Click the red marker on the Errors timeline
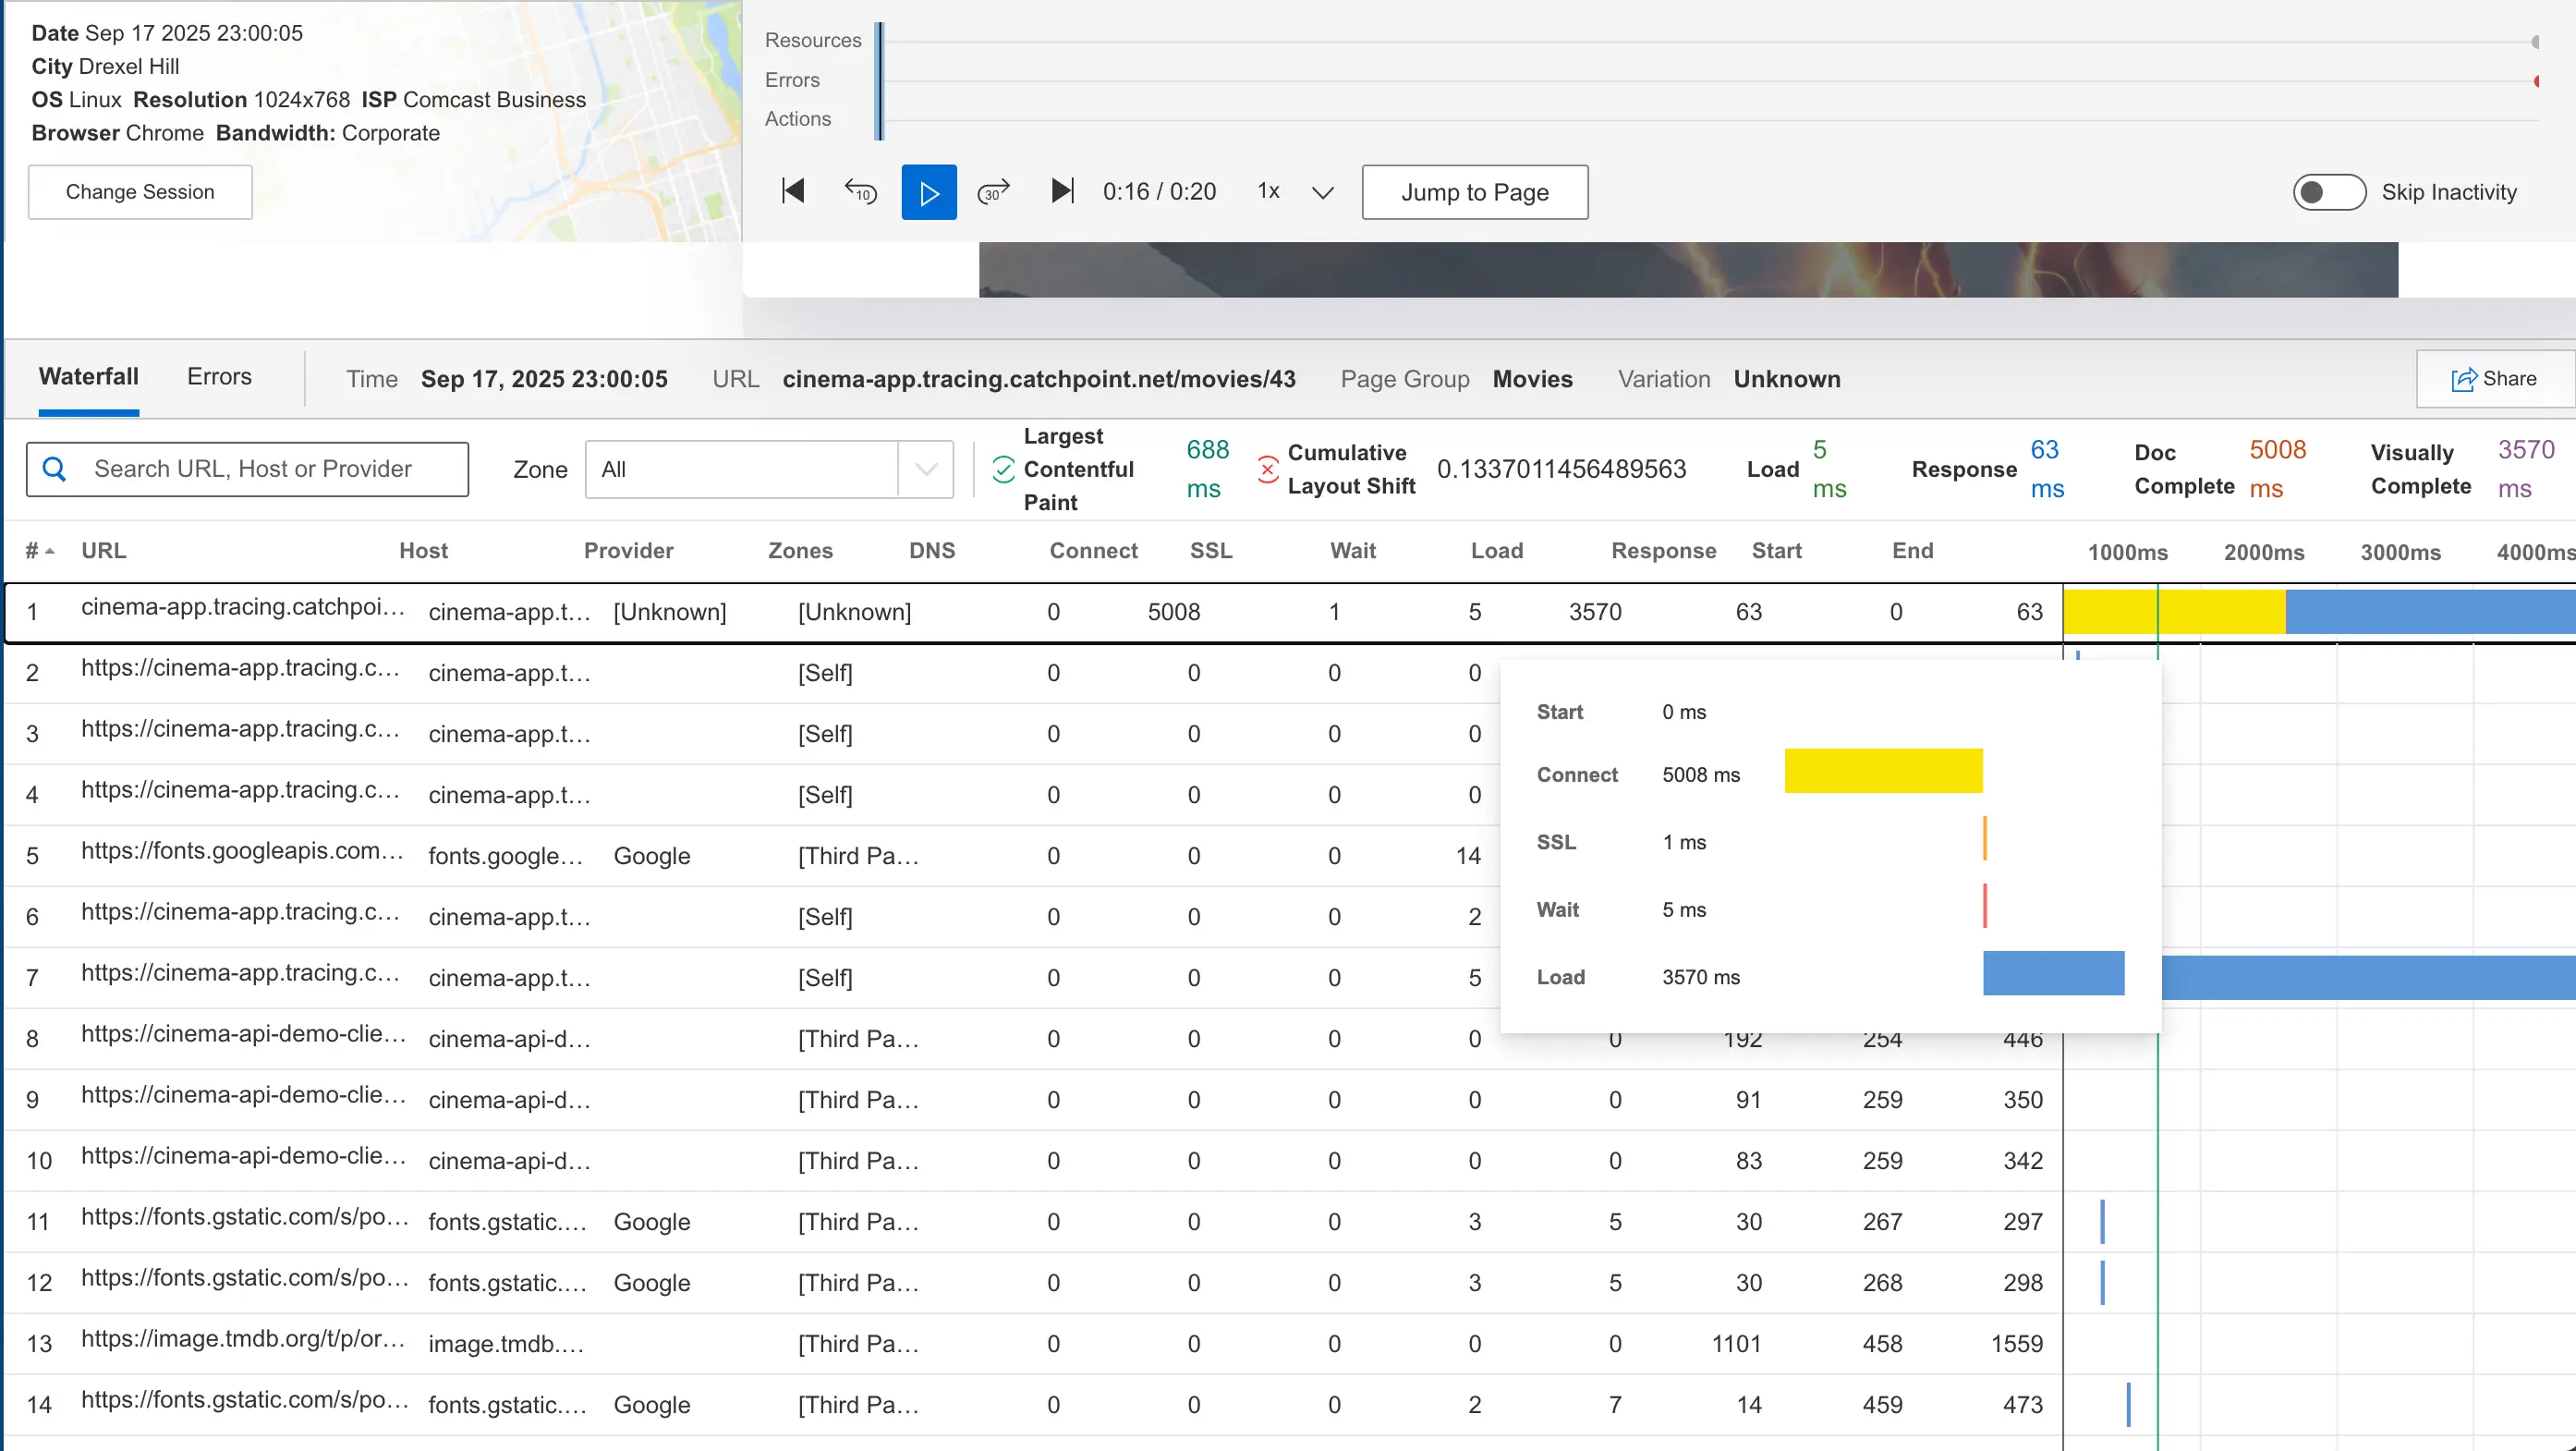Image resolution: width=2576 pixels, height=1451 pixels. click(2536, 81)
